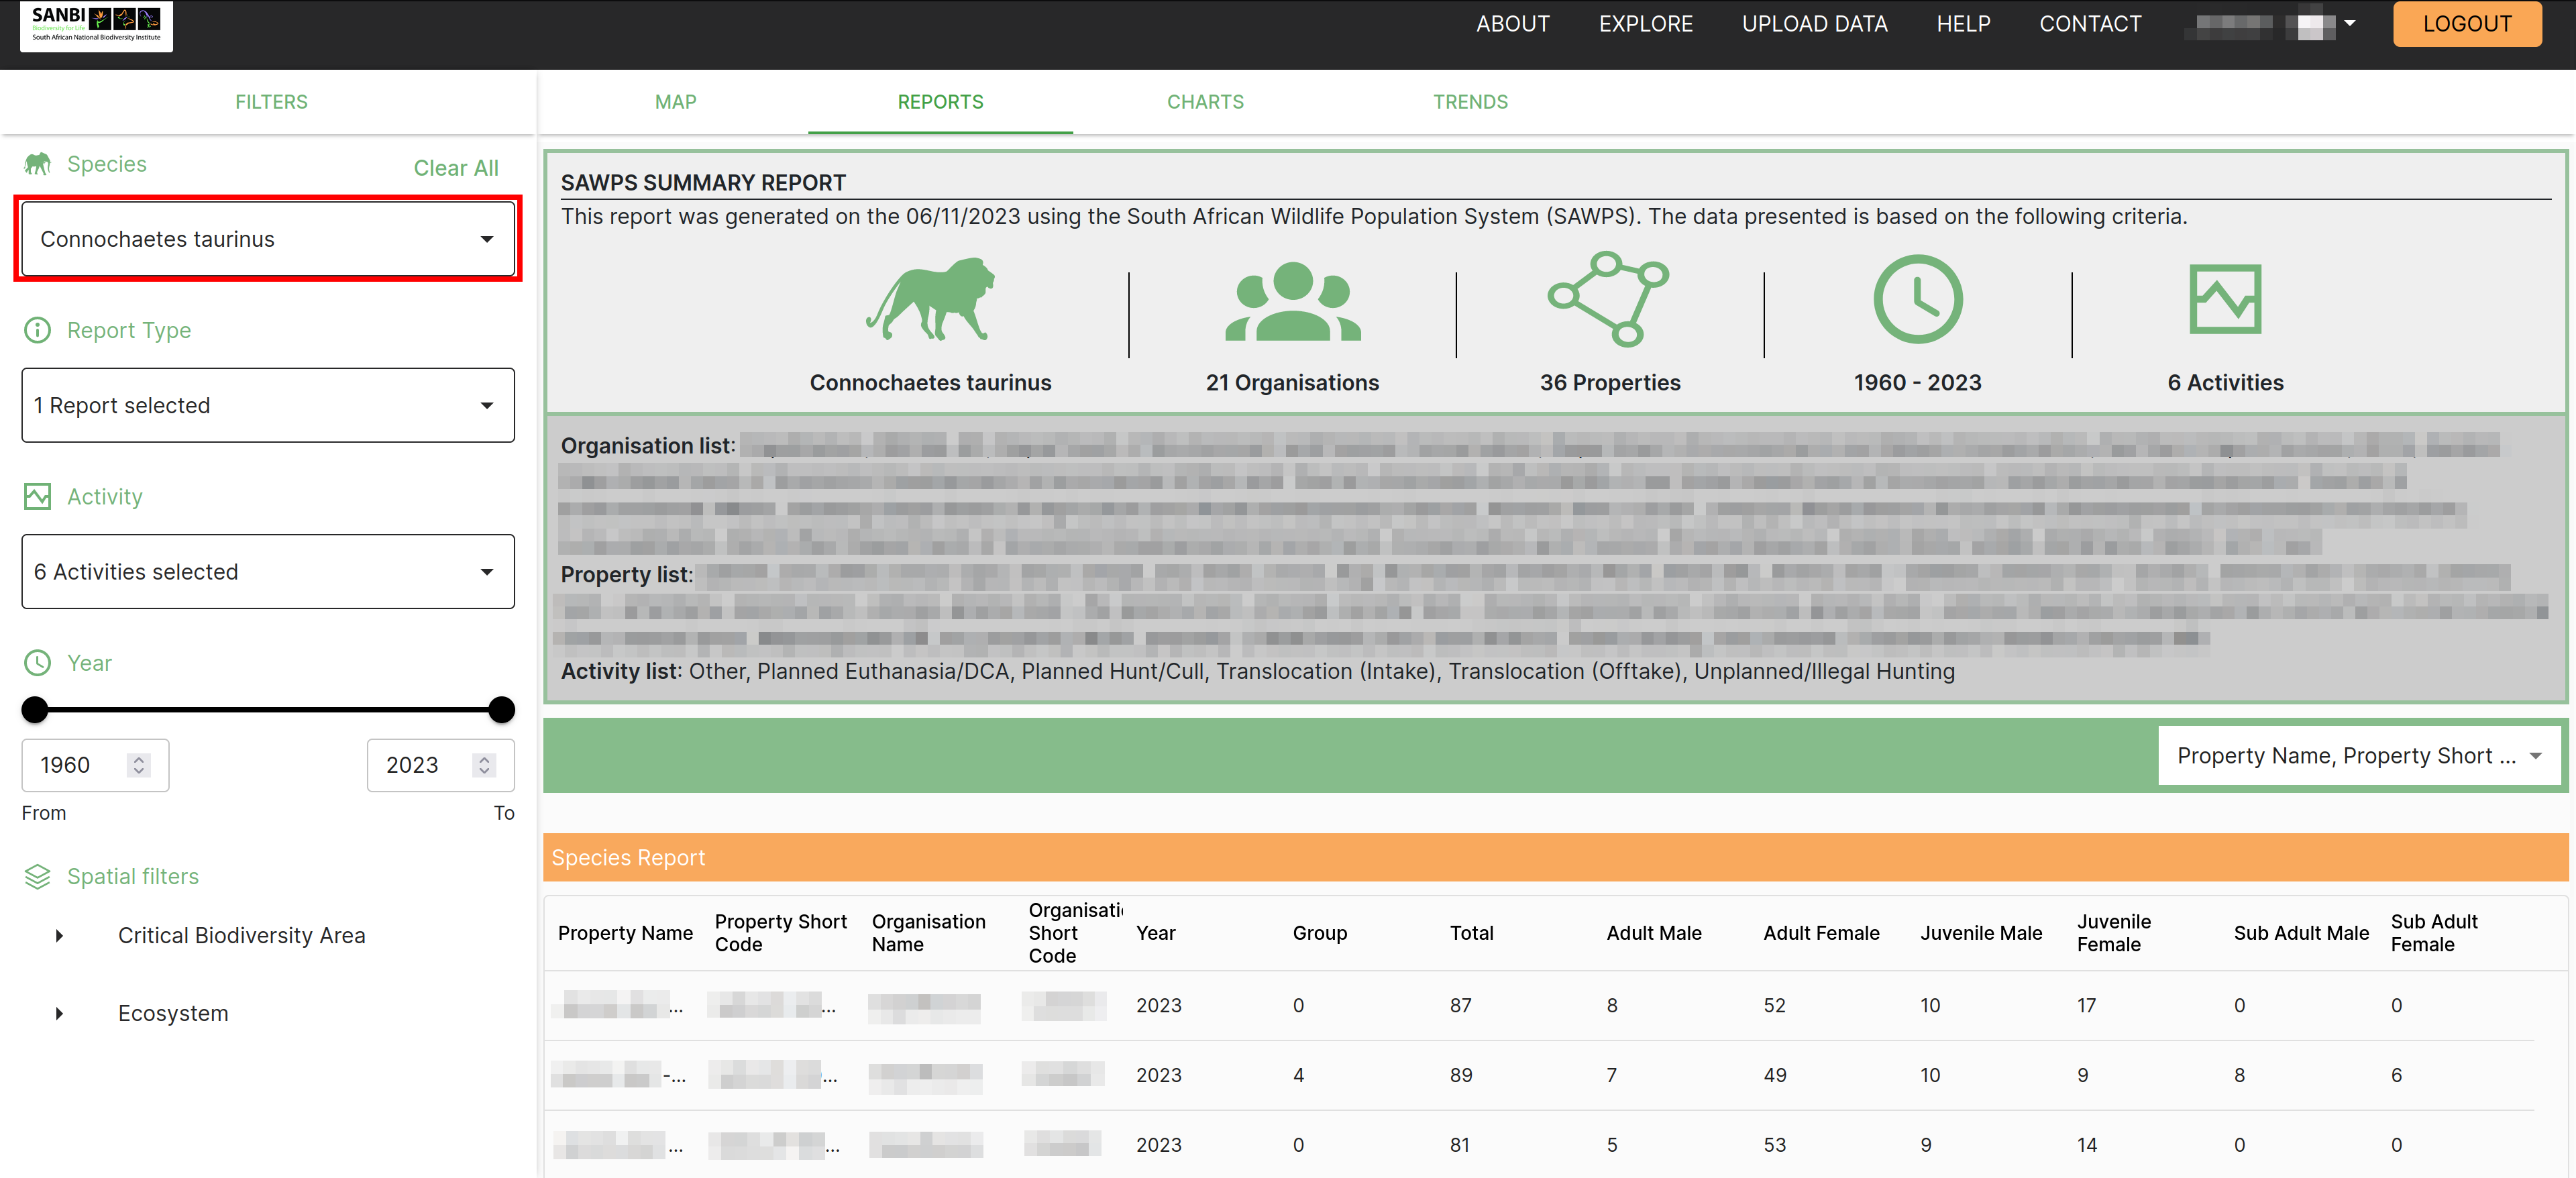The image size is (2576, 1178).
Task: Click the Property Name column header
Action: [x=625, y=933]
